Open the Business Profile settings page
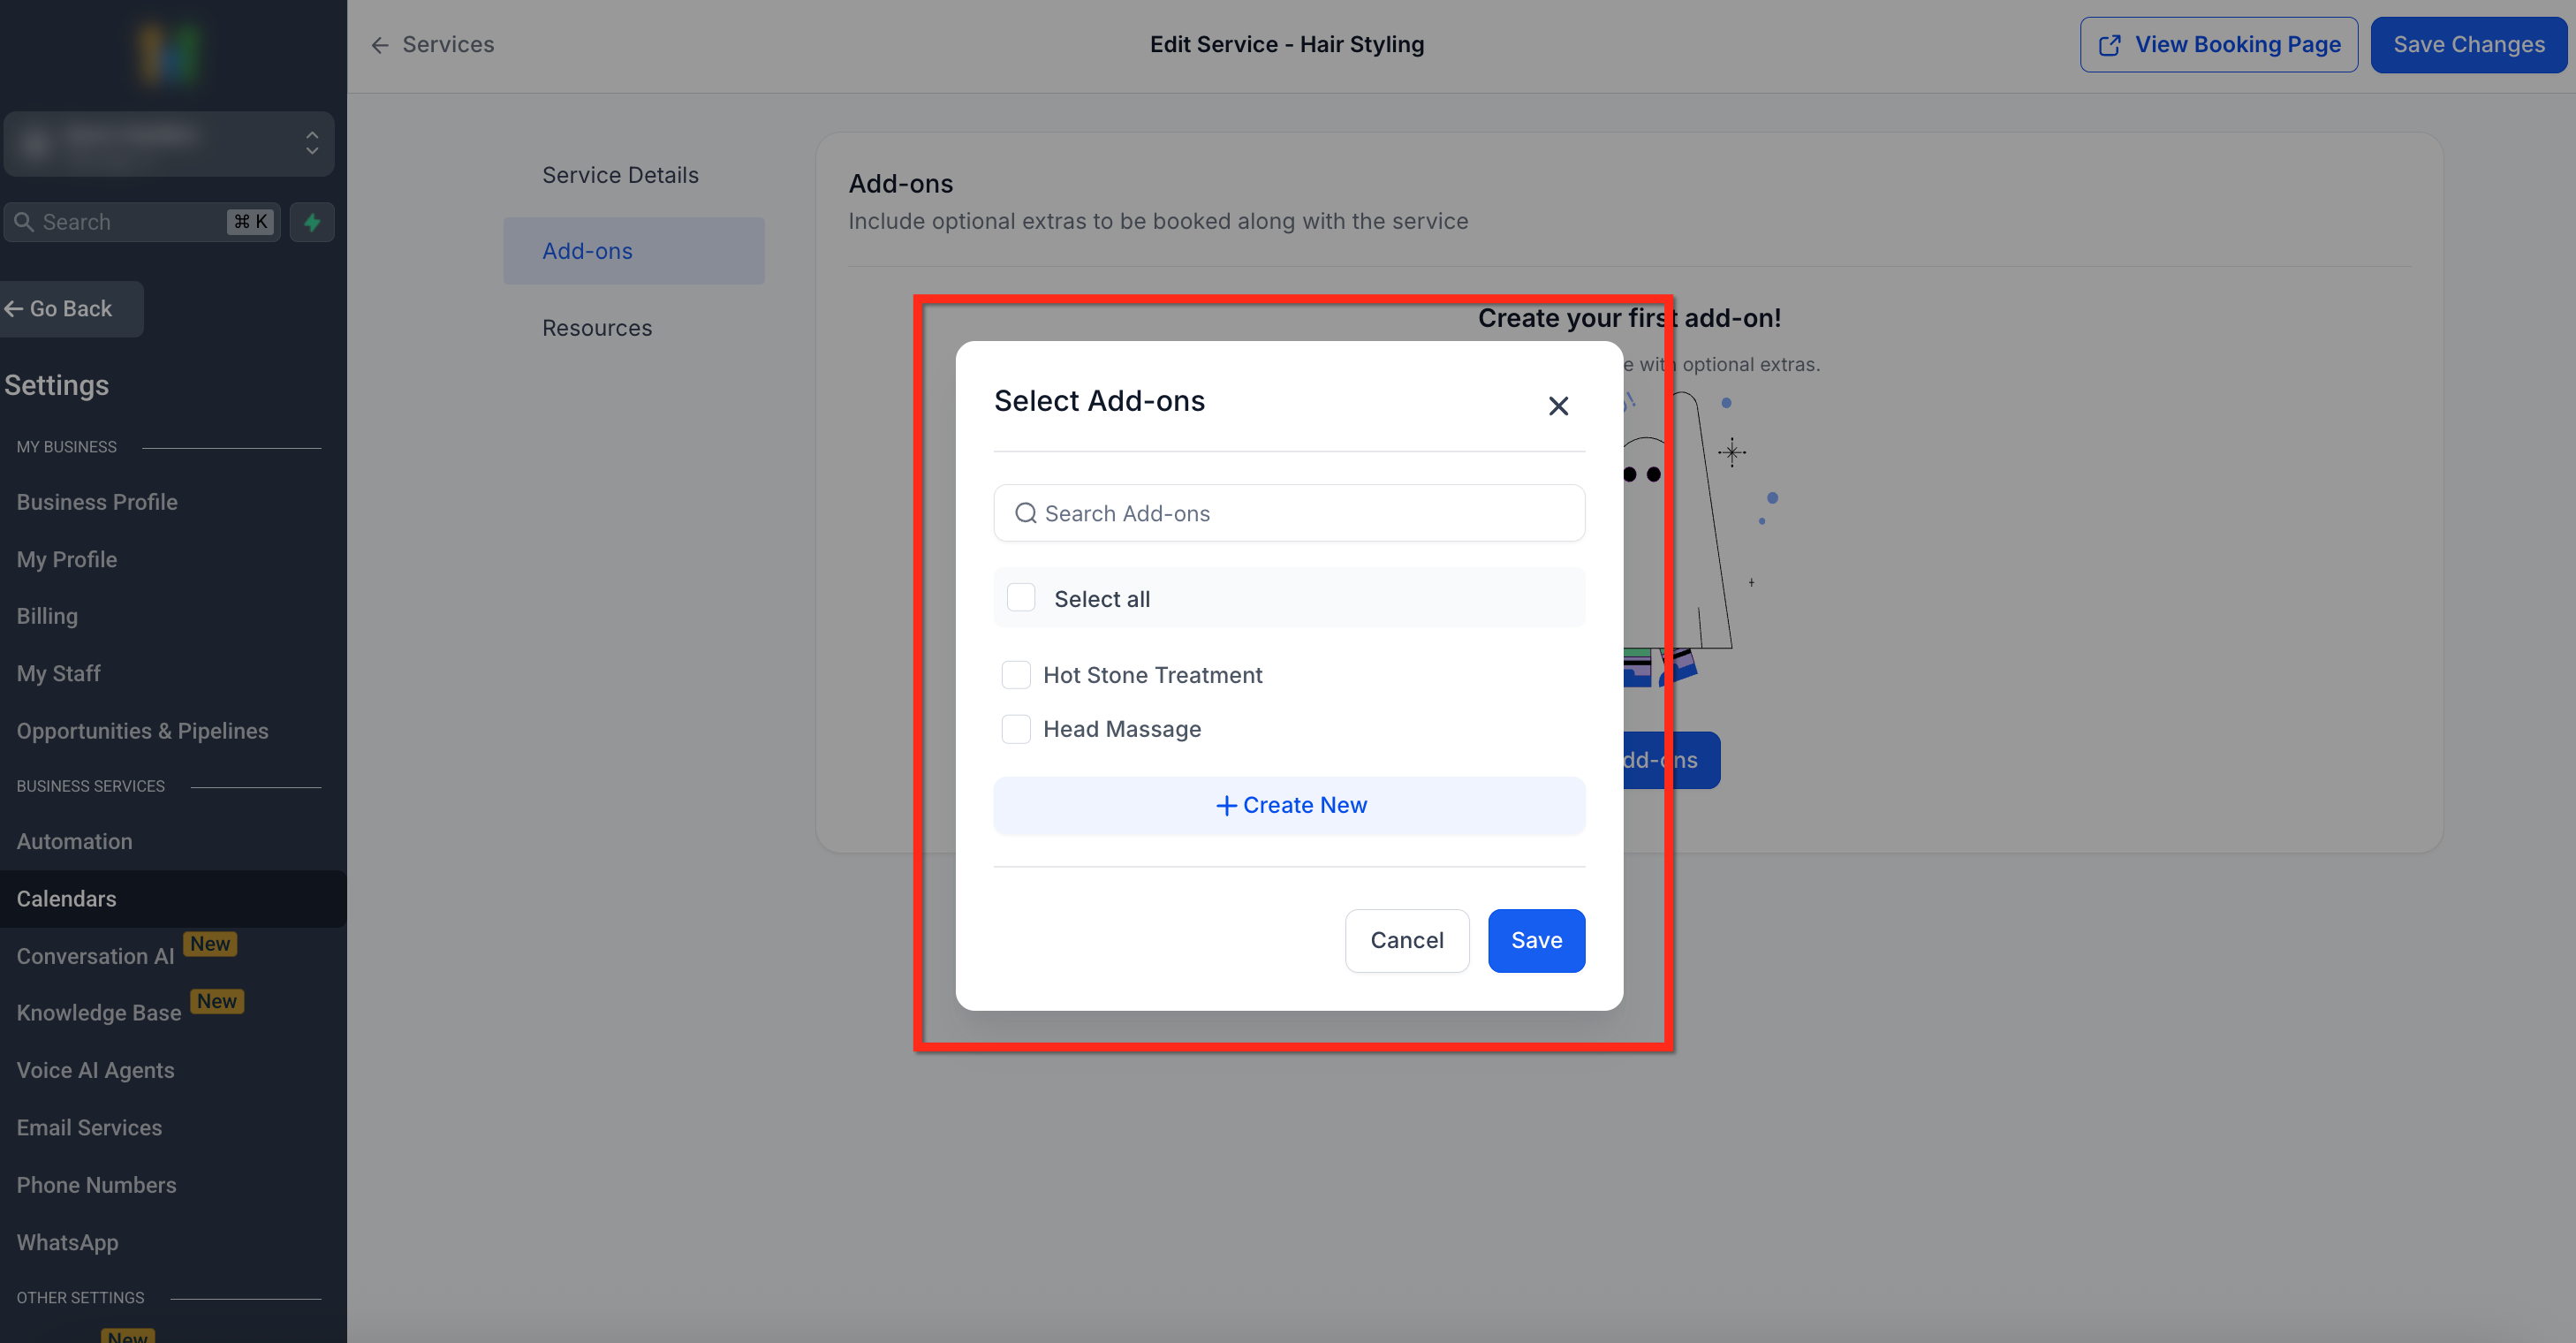 click(x=97, y=502)
